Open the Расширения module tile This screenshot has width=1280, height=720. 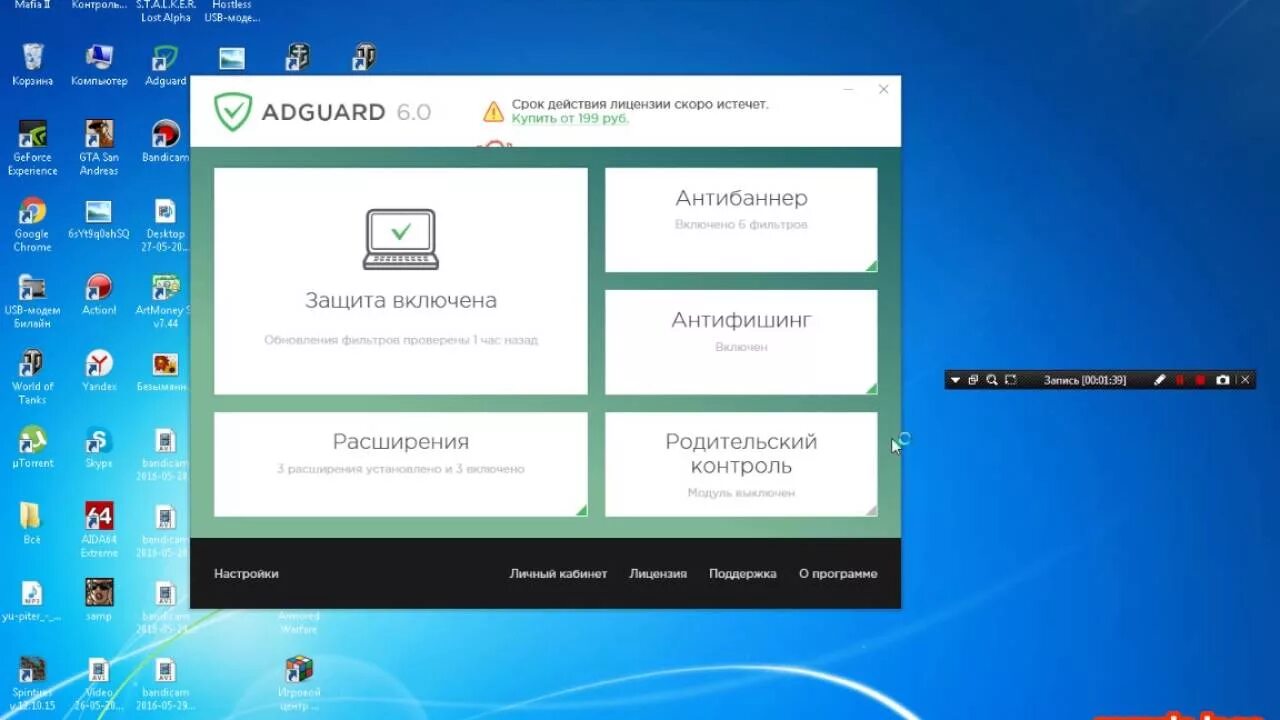(x=401, y=465)
